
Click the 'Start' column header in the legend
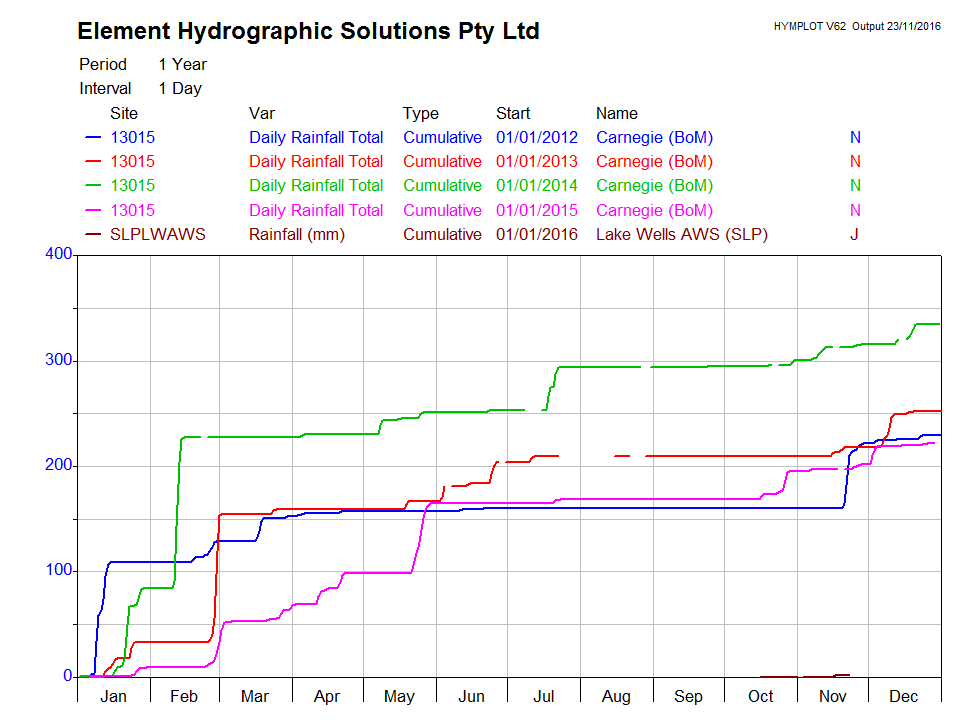tap(513, 114)
